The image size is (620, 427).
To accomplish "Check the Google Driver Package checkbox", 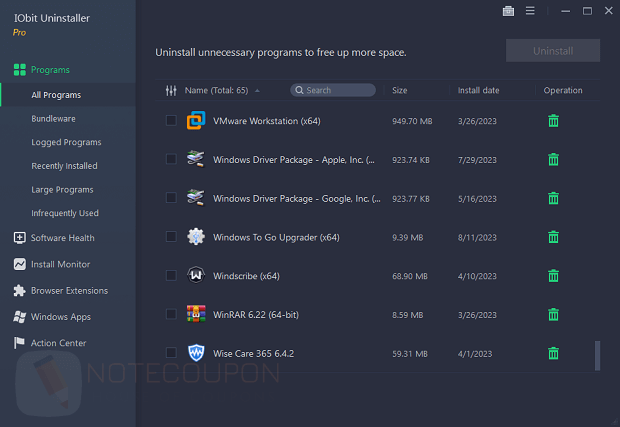I will pyautogui.click(x=171, y=198).
